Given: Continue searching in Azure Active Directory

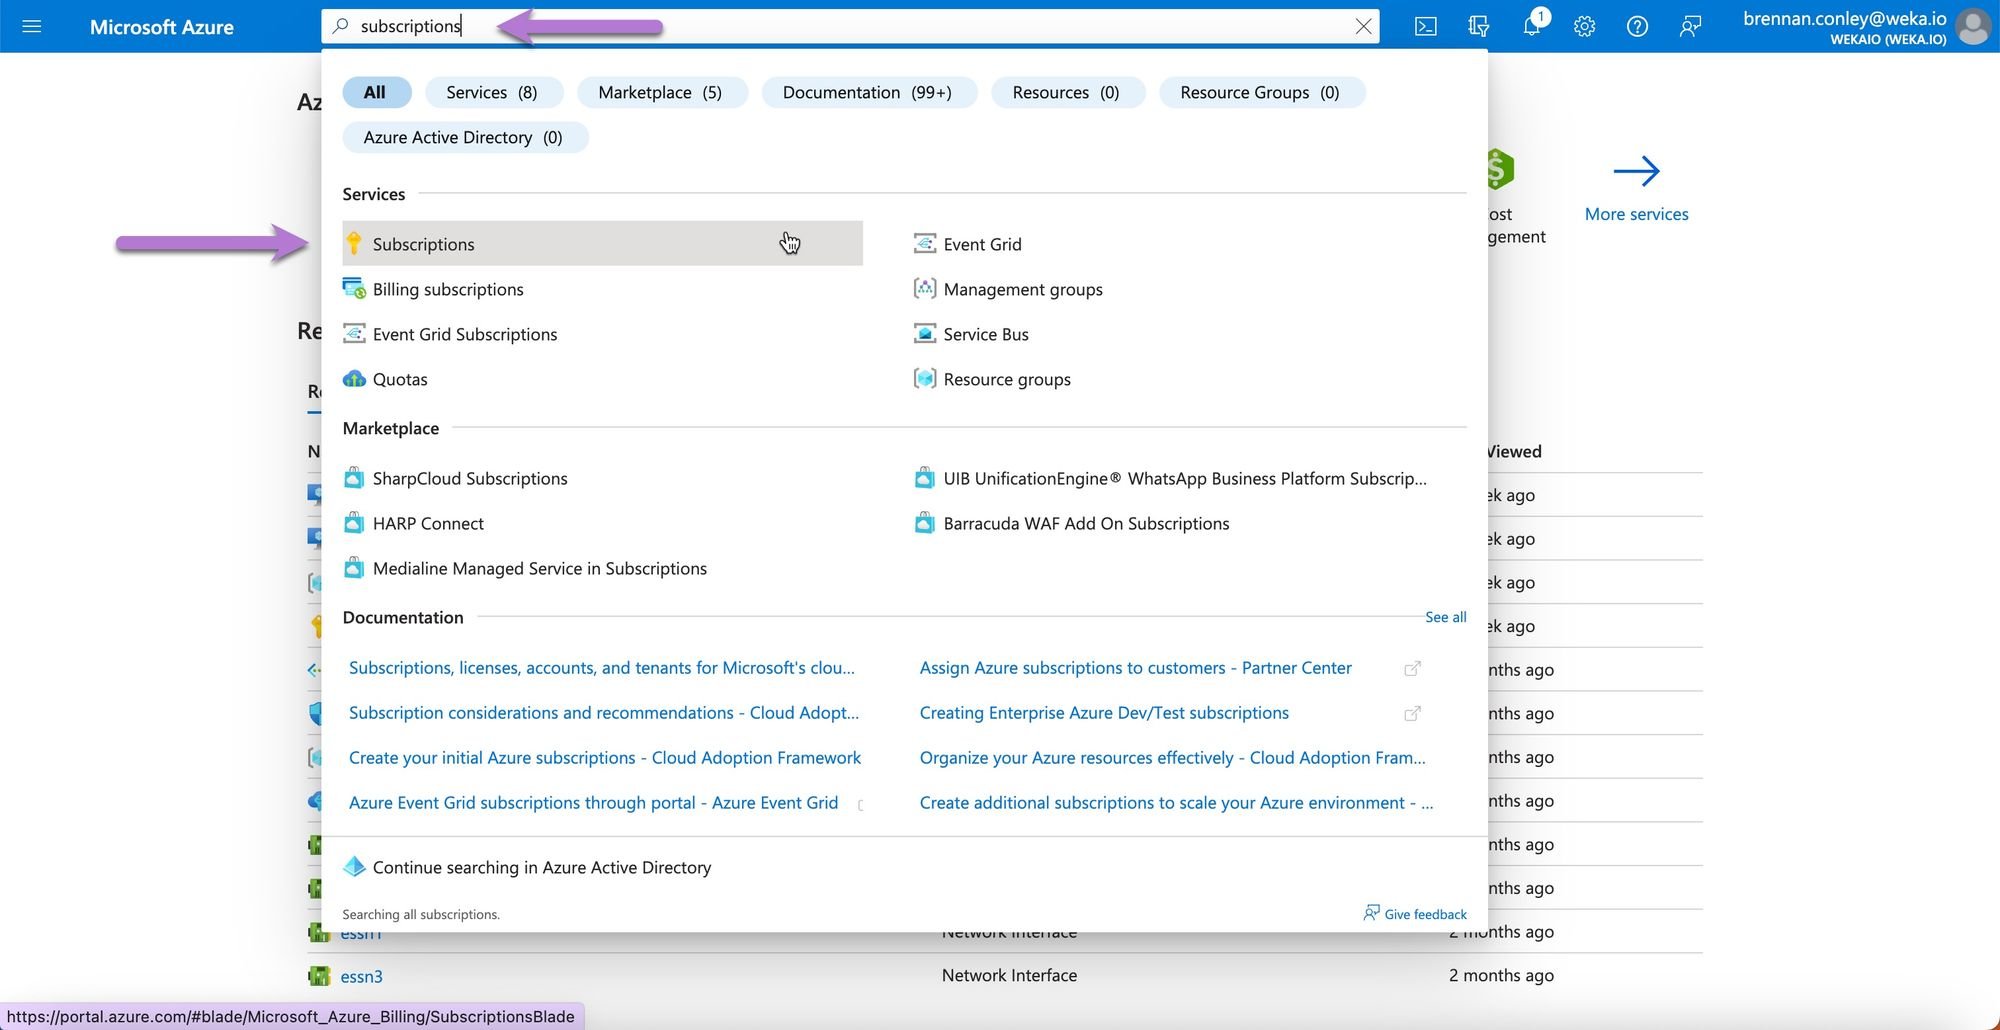Looking at the screenshot, I should [541, 867].
